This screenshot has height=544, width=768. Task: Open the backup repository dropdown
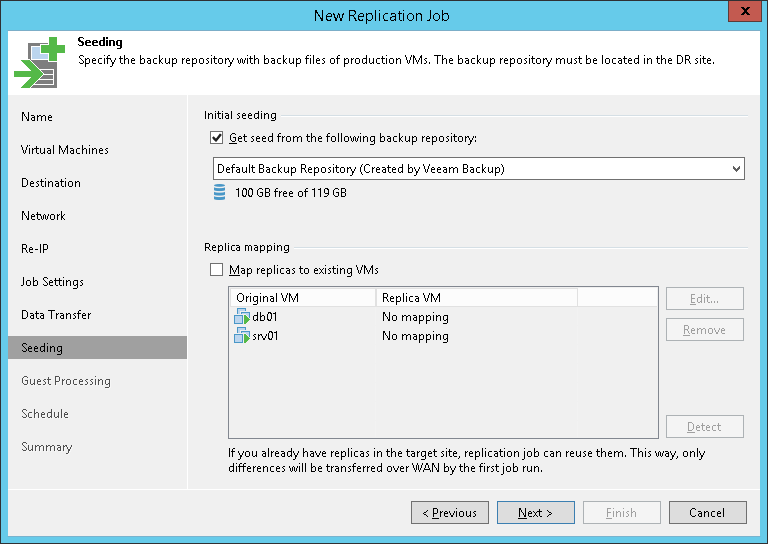736,169
